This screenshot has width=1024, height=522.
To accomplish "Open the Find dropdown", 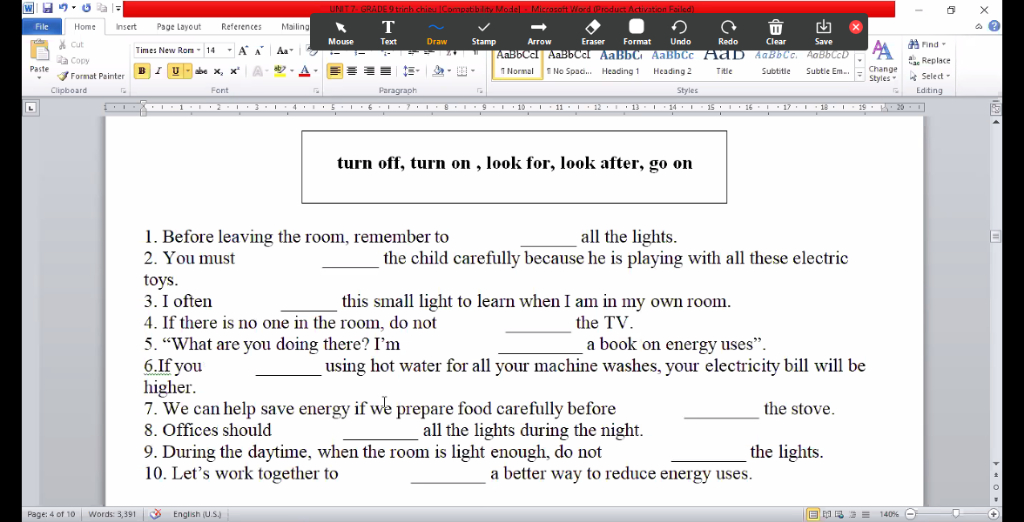I will tap(944, 44).
